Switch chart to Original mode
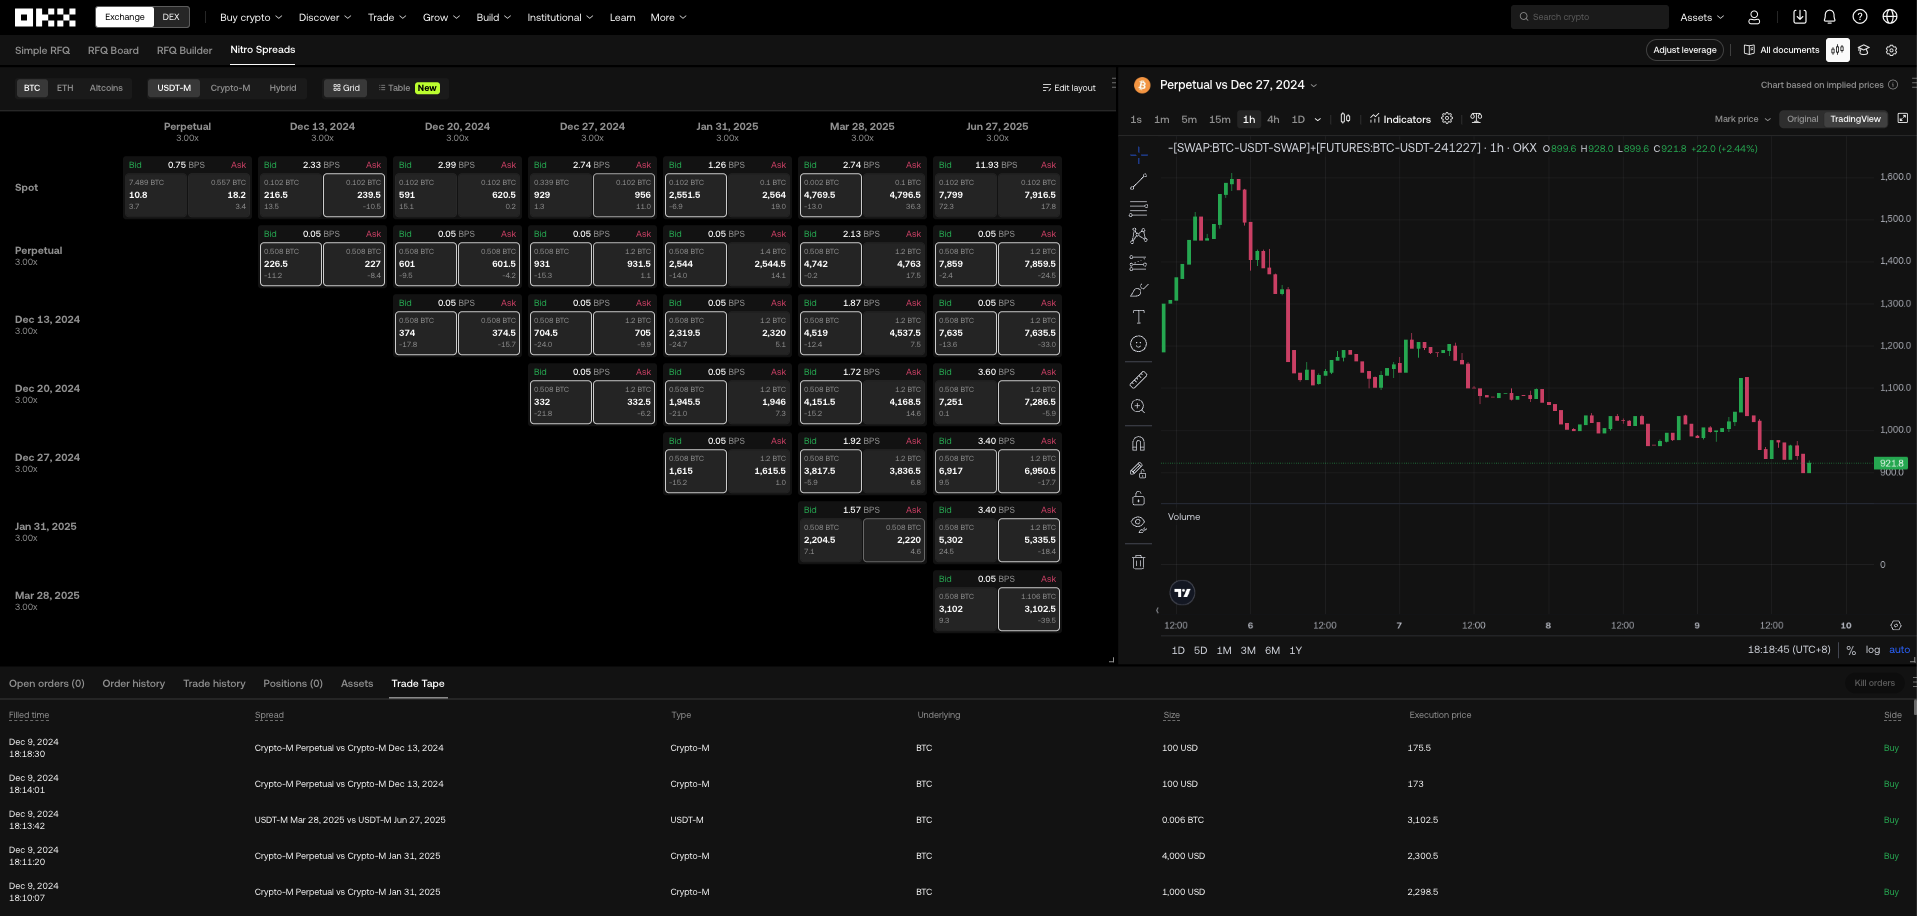The height and width of the screenshot is (916, 1917). [x=1802, y=119]
